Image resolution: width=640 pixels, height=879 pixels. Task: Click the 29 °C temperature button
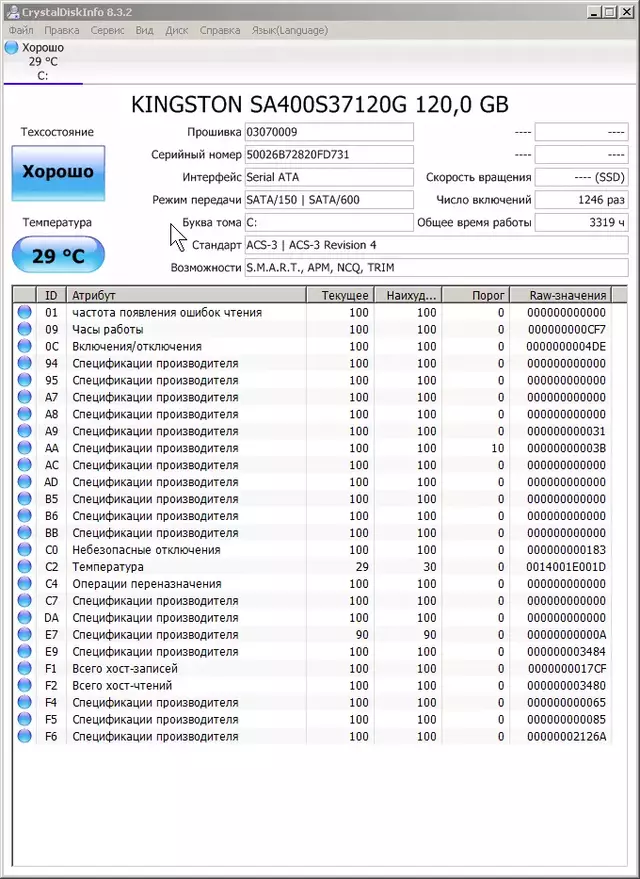coord(58,255)
